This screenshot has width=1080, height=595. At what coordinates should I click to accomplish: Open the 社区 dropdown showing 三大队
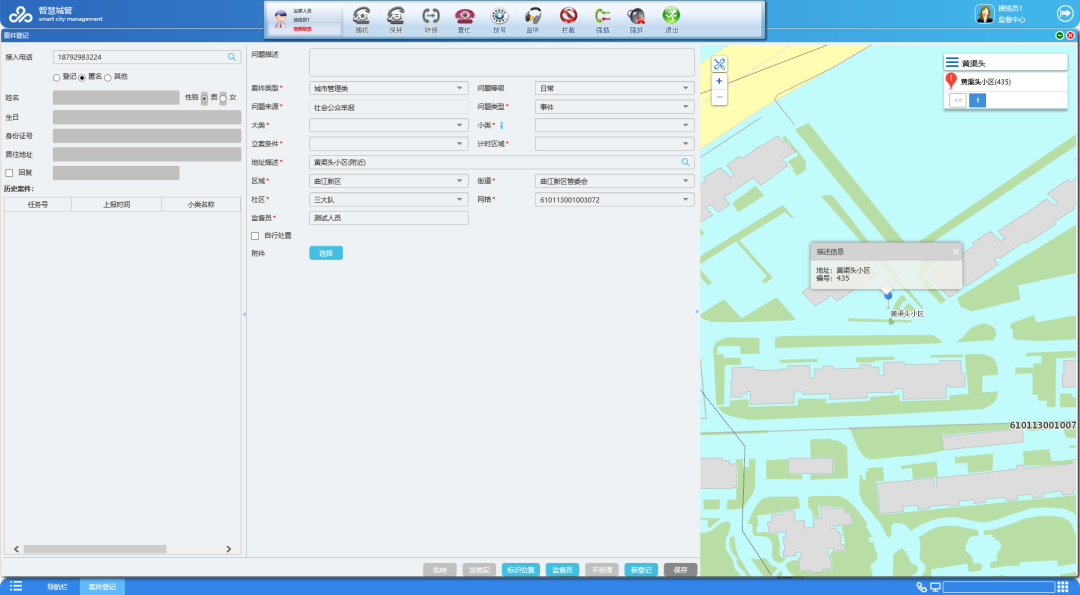(389, 200)
